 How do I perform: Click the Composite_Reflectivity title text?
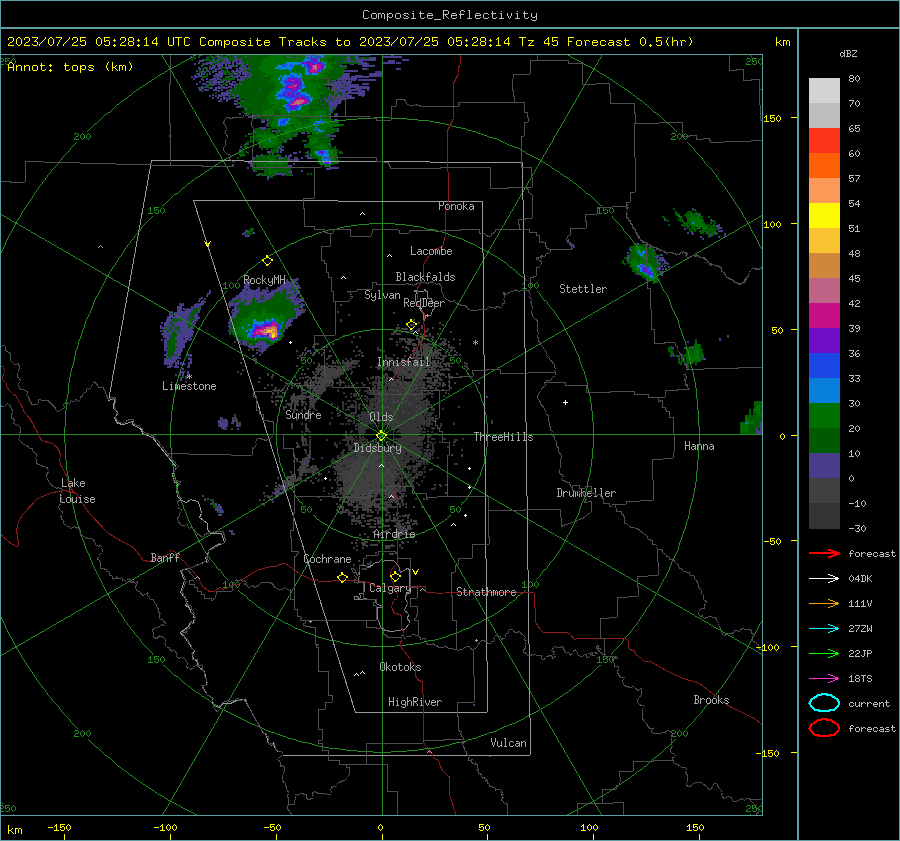pos(450,15)
